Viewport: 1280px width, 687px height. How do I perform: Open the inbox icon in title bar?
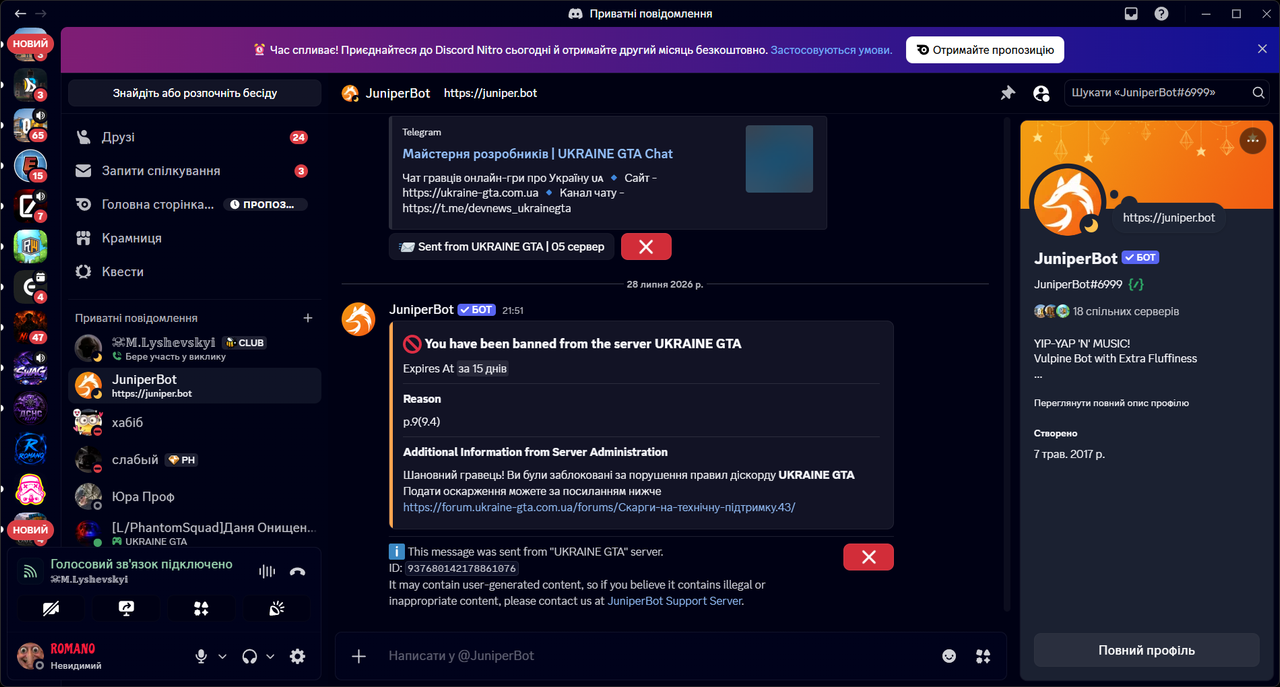pyautogui.click(x=1131, y=14)
